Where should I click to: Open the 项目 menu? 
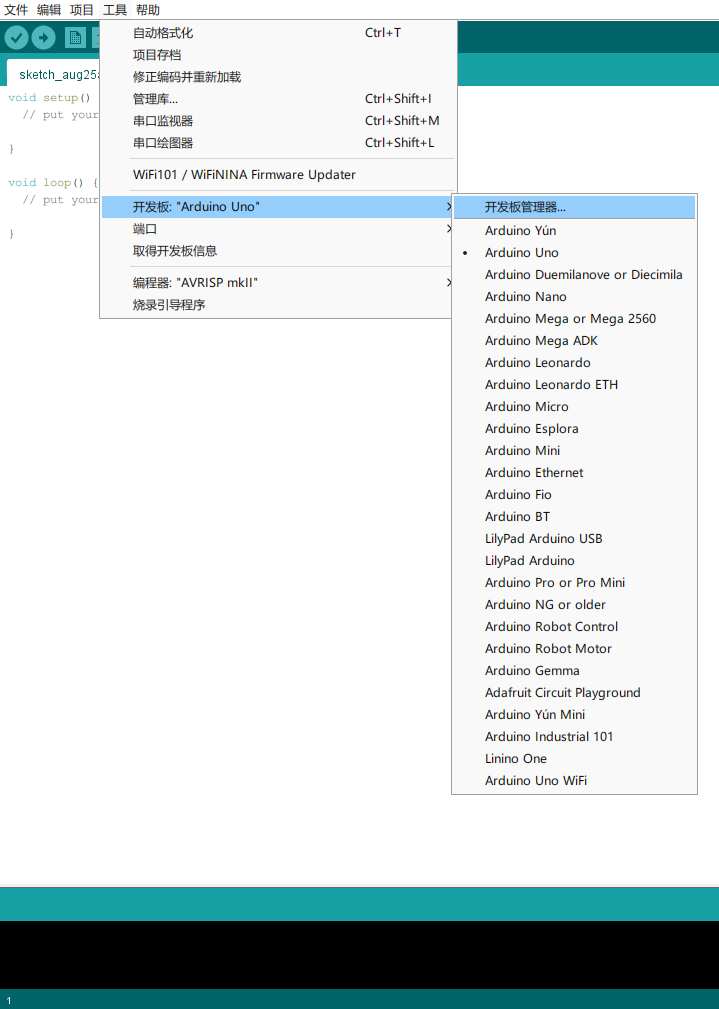pos(82,10)
